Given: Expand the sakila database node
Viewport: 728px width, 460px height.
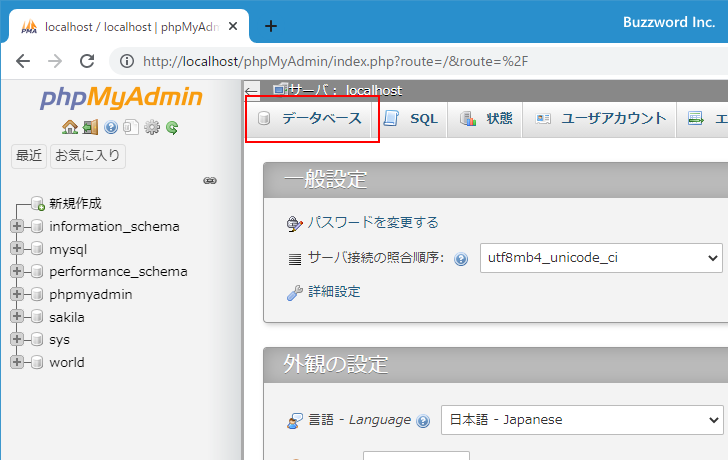Looking at the screenshot, I should click(x=17, y=317).
